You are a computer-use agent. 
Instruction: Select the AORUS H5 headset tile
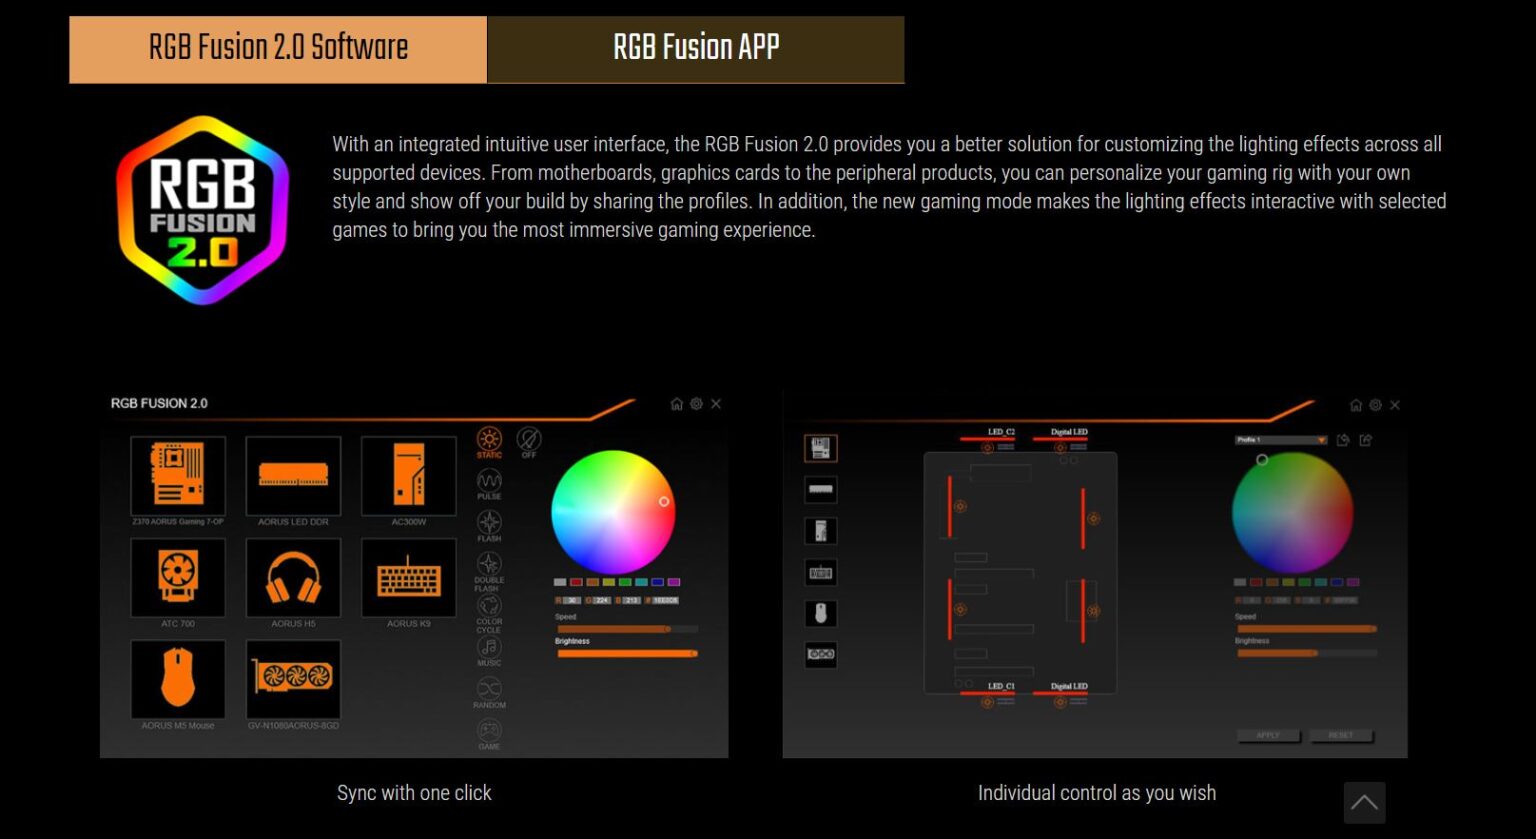coord(293,577)
